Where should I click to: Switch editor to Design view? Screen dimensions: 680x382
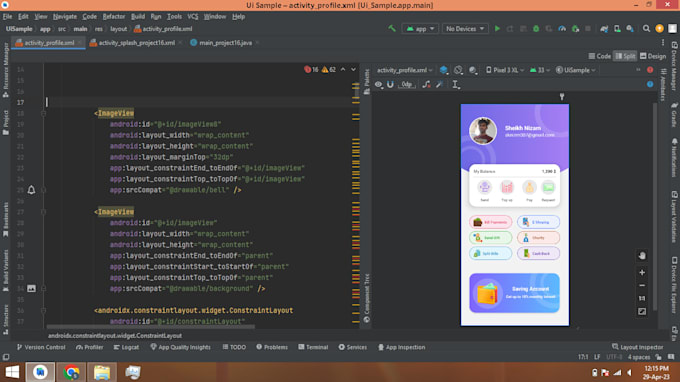pyautogui.click(x=653, y=56)
